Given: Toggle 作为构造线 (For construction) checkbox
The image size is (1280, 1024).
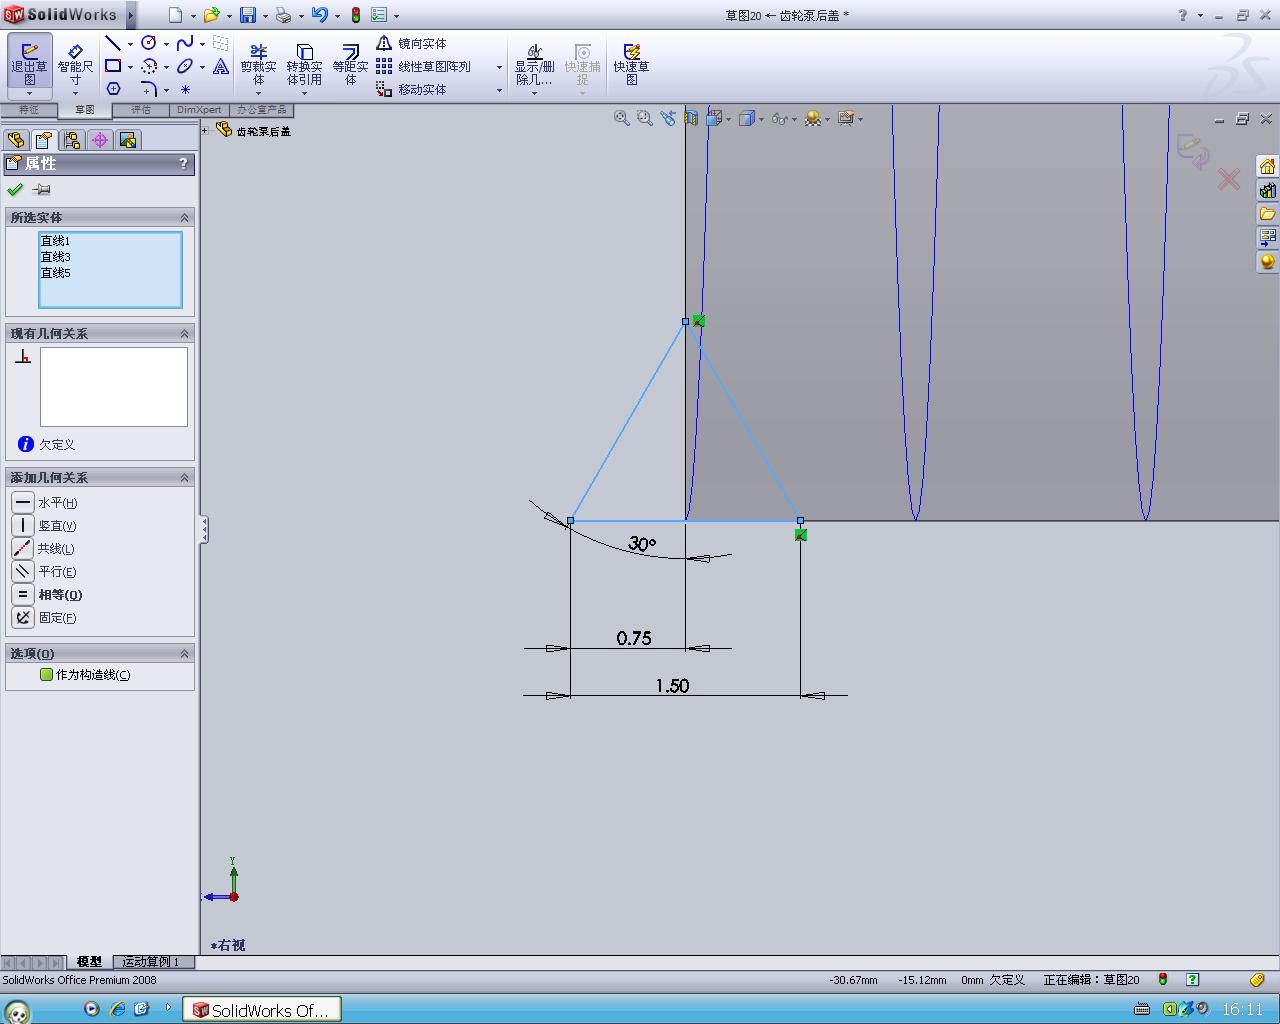Looking at the screenshot, I should (x=46, y=675).
